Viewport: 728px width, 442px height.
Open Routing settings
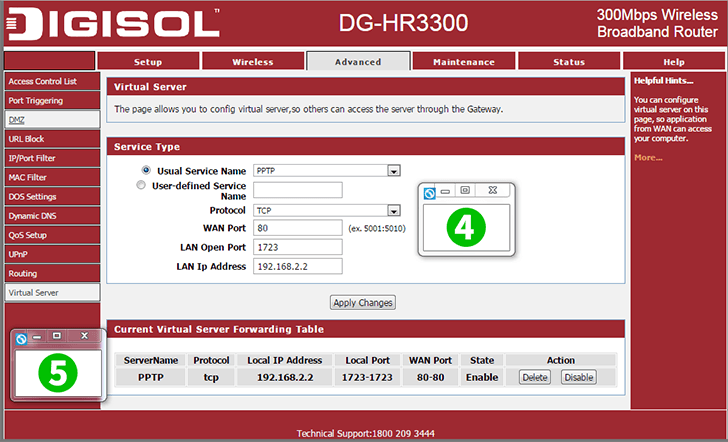click(52, 273)
